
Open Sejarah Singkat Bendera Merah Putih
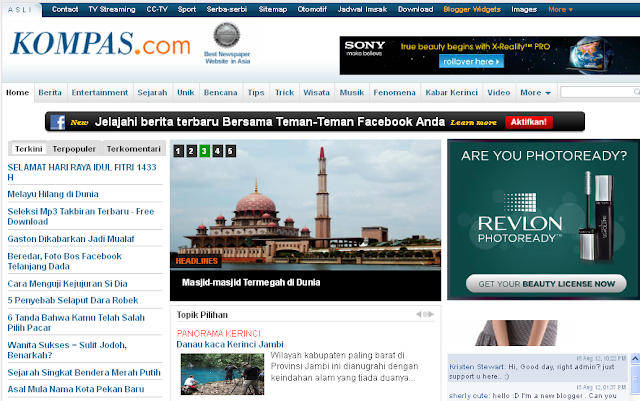[x=84, y=372]
